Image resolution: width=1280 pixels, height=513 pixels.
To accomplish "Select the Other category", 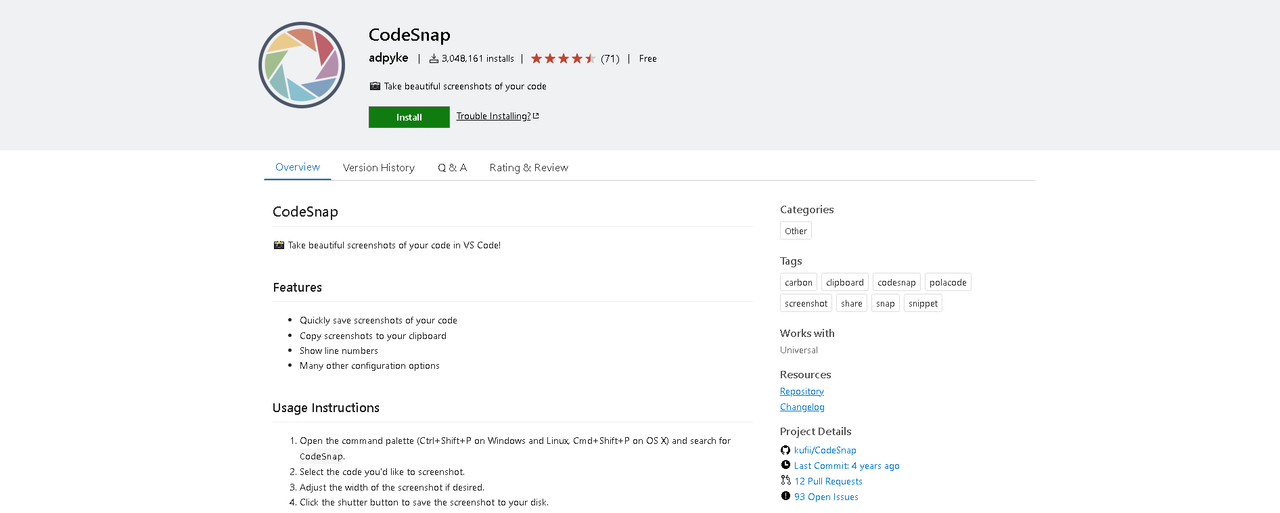I will (x=796, y=231).
